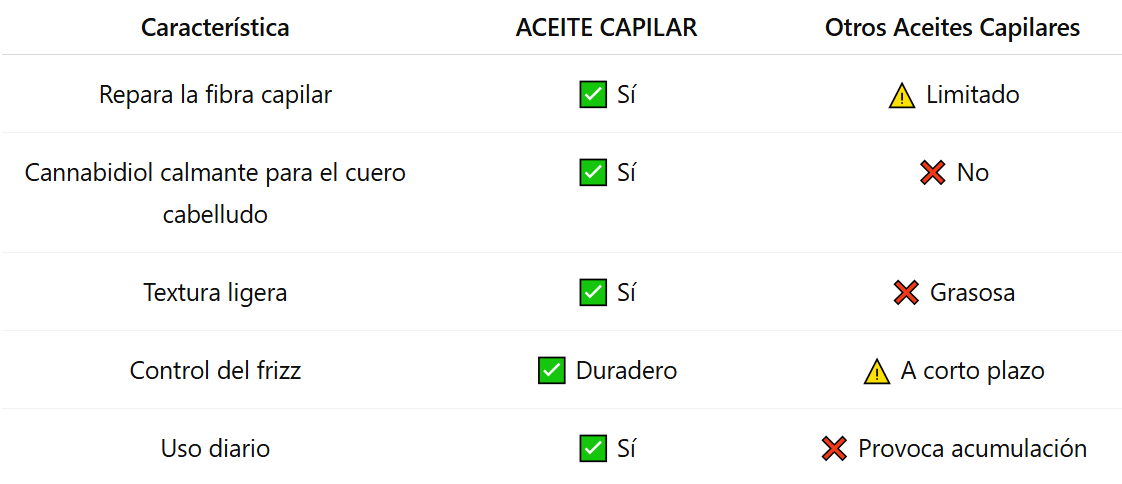Image resolution: width=1122 pixels, height=484 pixels.
Task: Click green checkmark in Repara la fibra capilar row
Action: click(x=593, y=95)
